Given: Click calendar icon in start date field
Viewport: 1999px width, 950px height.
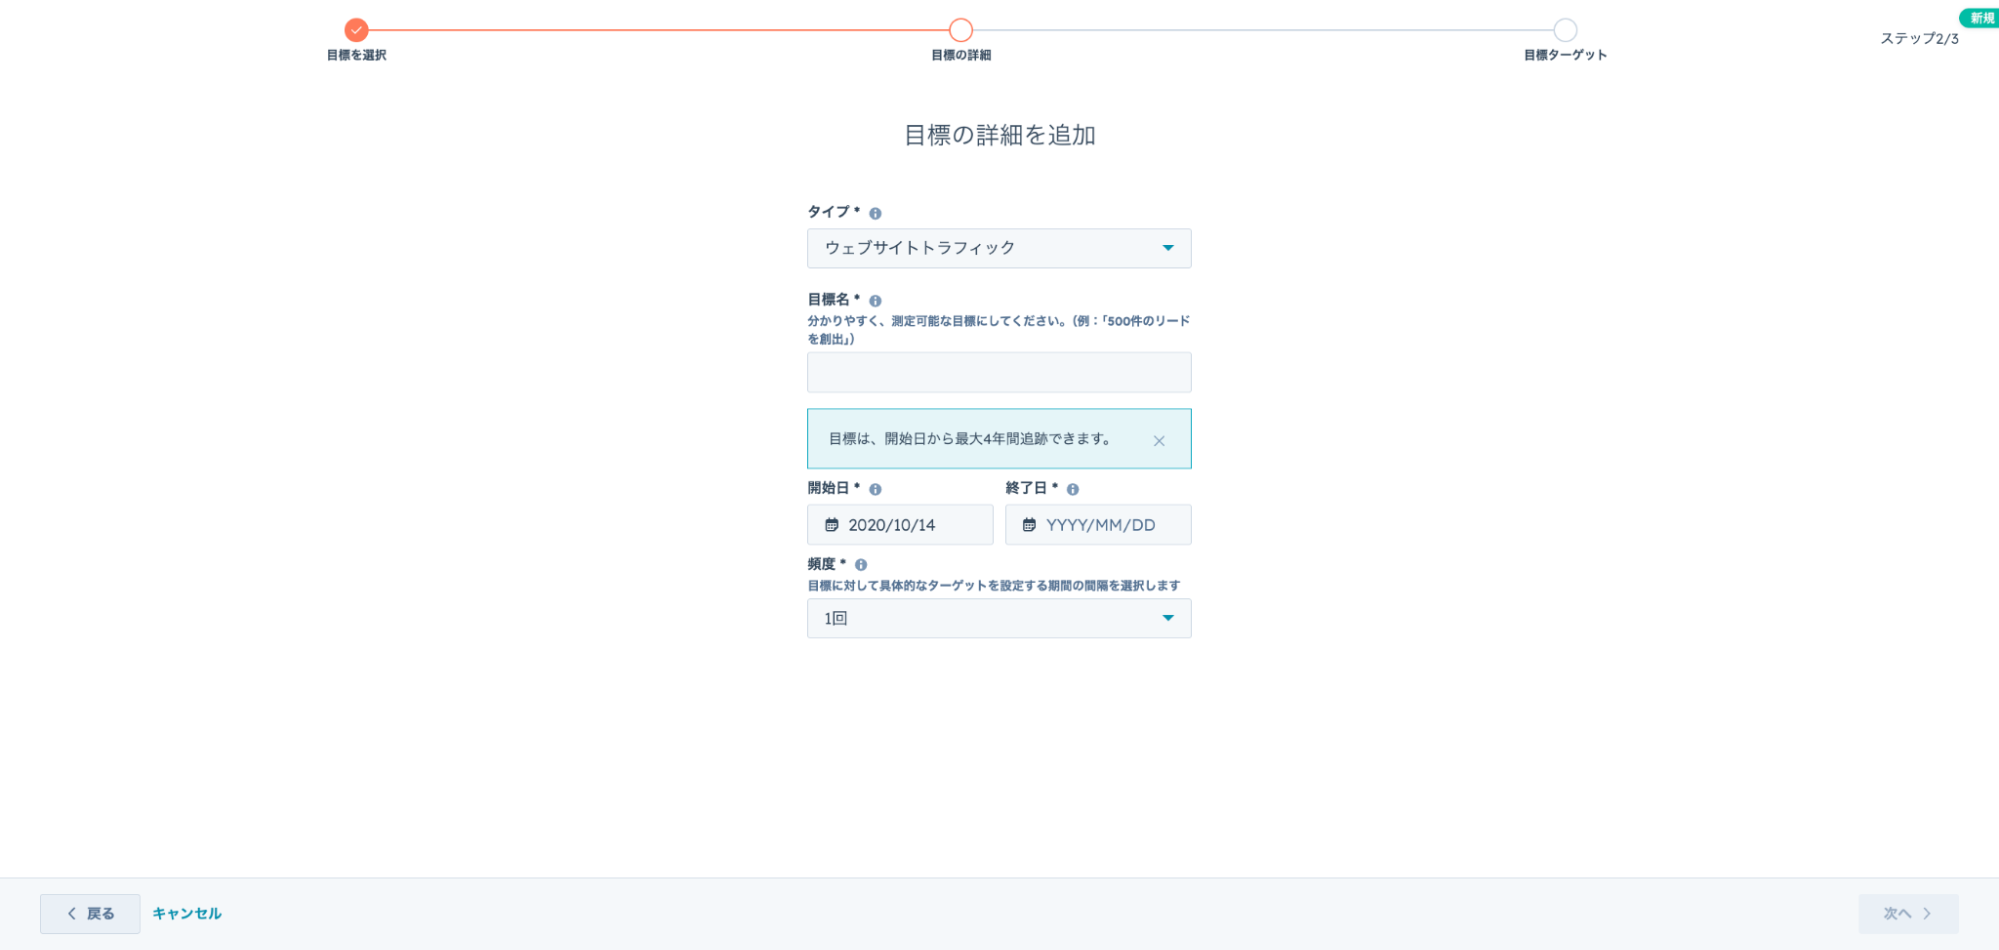Looking at the screenshot, I should pos(831,525).
